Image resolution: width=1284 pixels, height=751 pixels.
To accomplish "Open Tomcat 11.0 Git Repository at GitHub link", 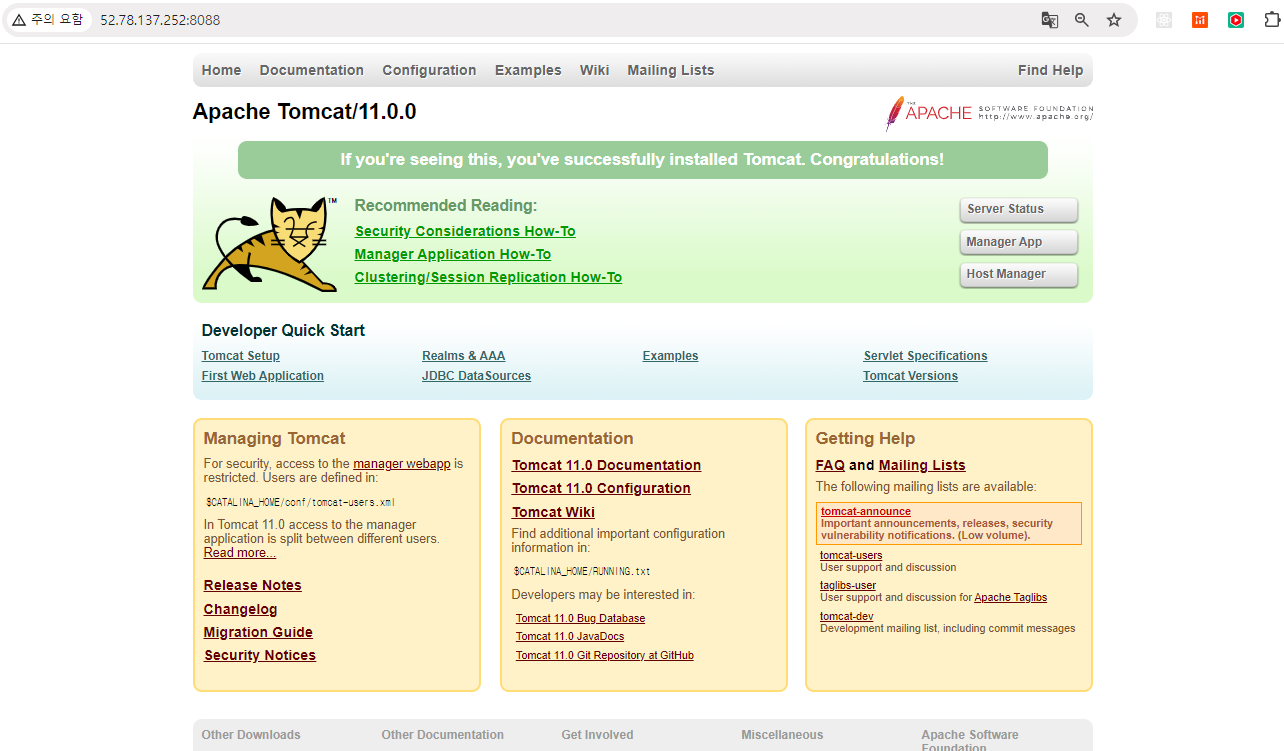I will [x=605, y=655].
